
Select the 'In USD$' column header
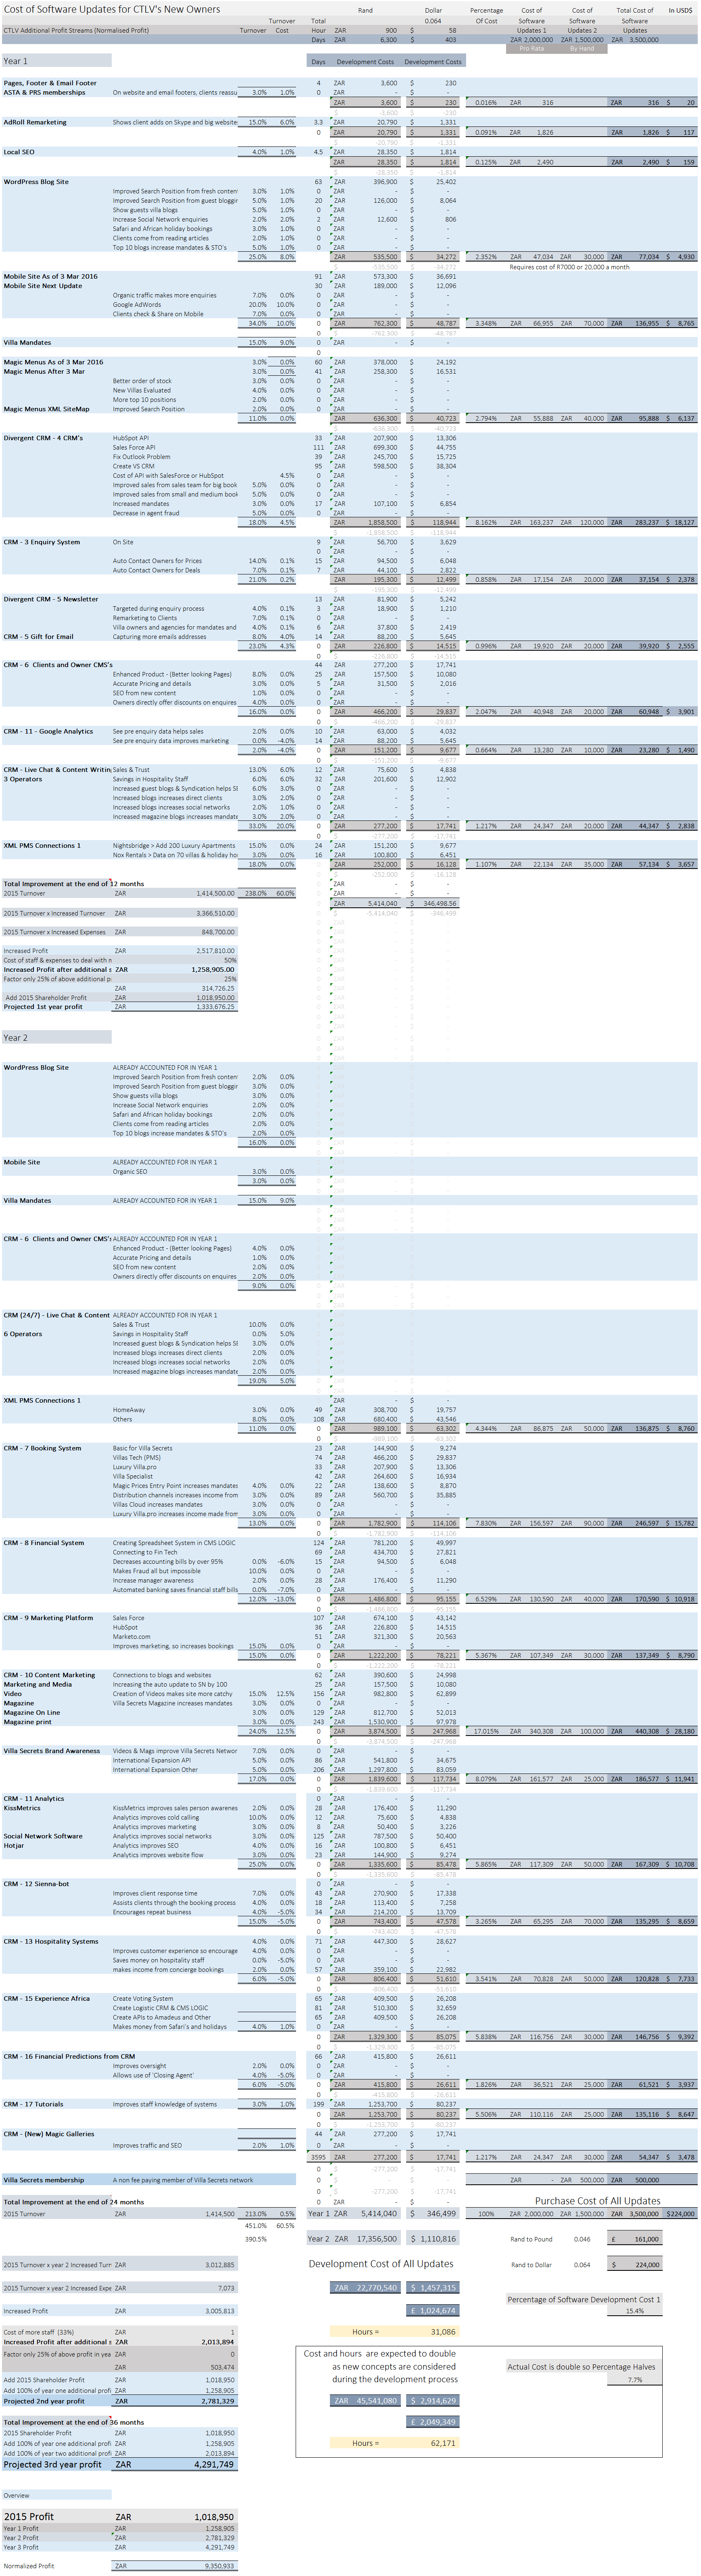point(680,10)
